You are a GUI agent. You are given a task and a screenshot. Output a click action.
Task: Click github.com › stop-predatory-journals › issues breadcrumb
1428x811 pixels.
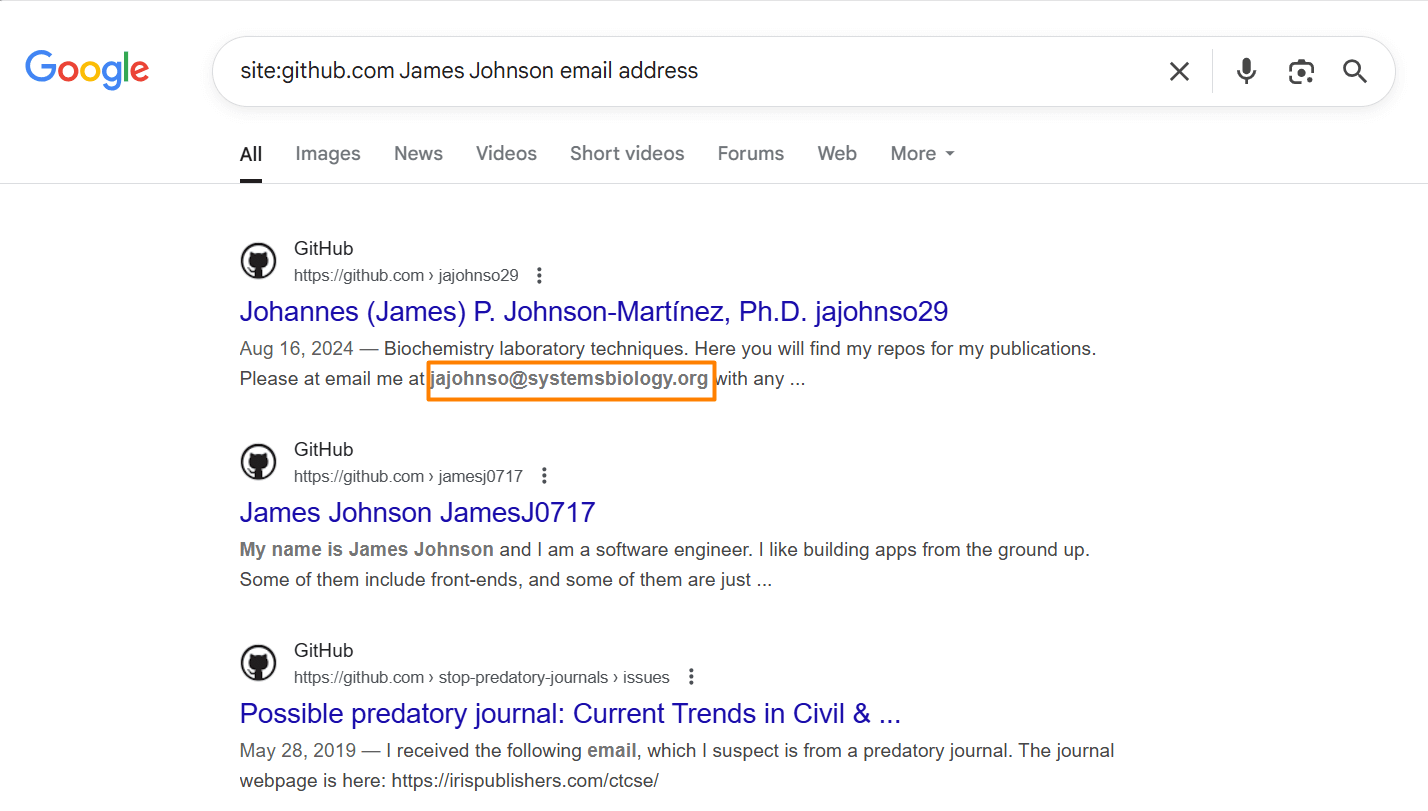click(482, 678)
